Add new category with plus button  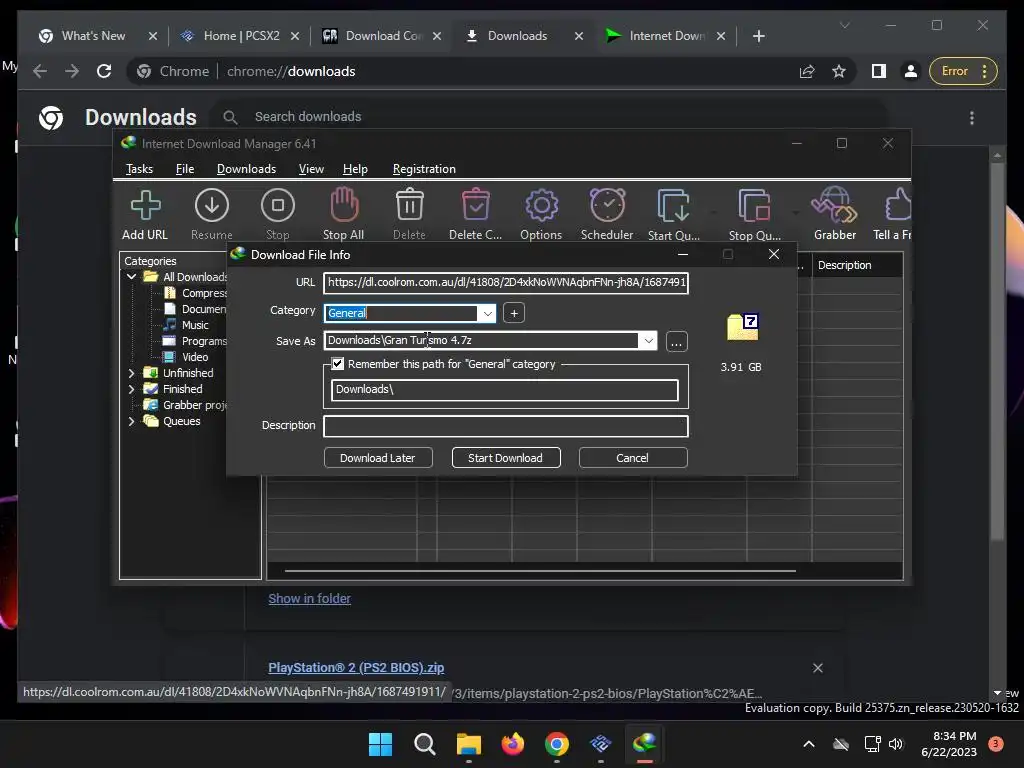tap(514, 313)
